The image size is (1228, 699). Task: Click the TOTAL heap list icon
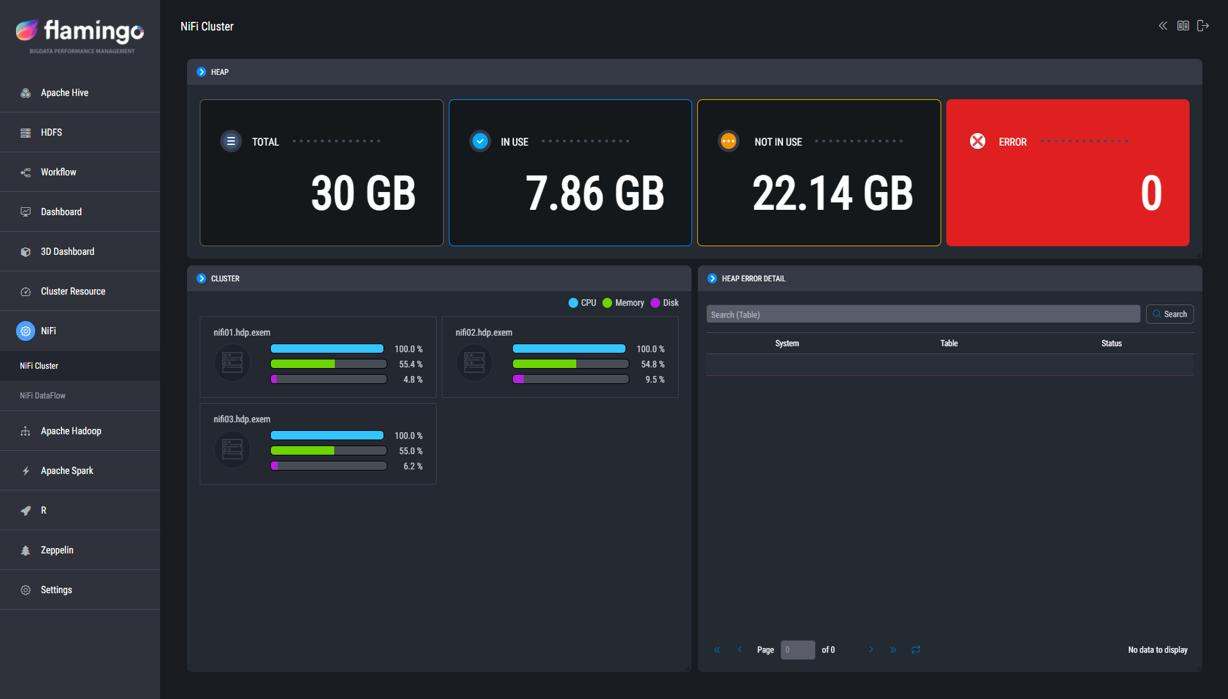click(231, 141)
